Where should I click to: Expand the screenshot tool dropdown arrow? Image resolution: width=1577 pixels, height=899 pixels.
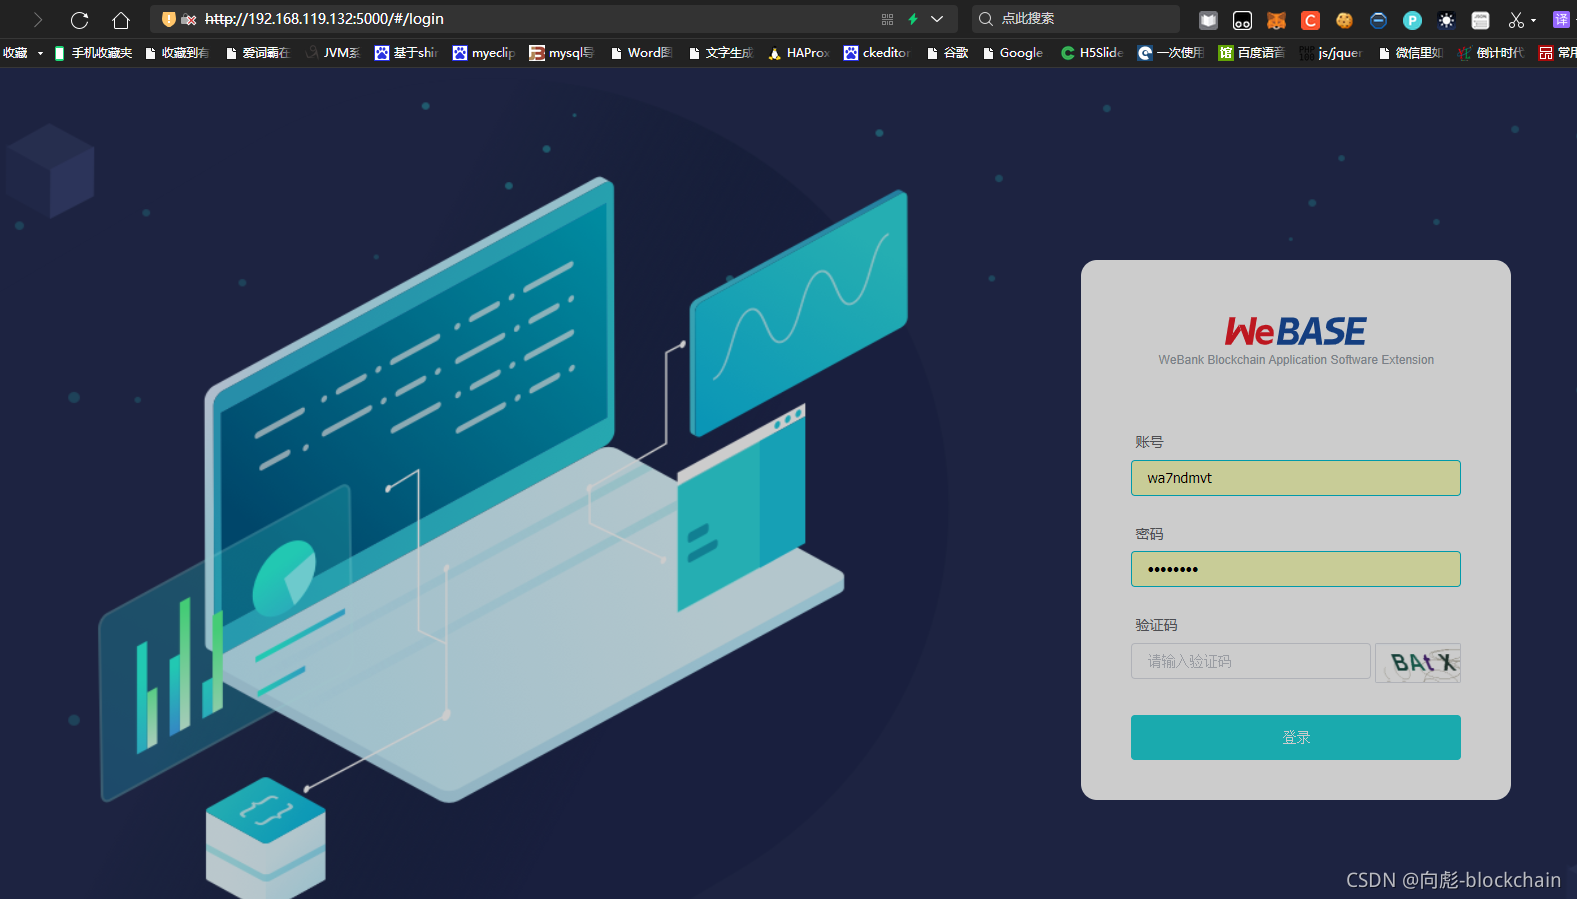[x=1534, y=20]
